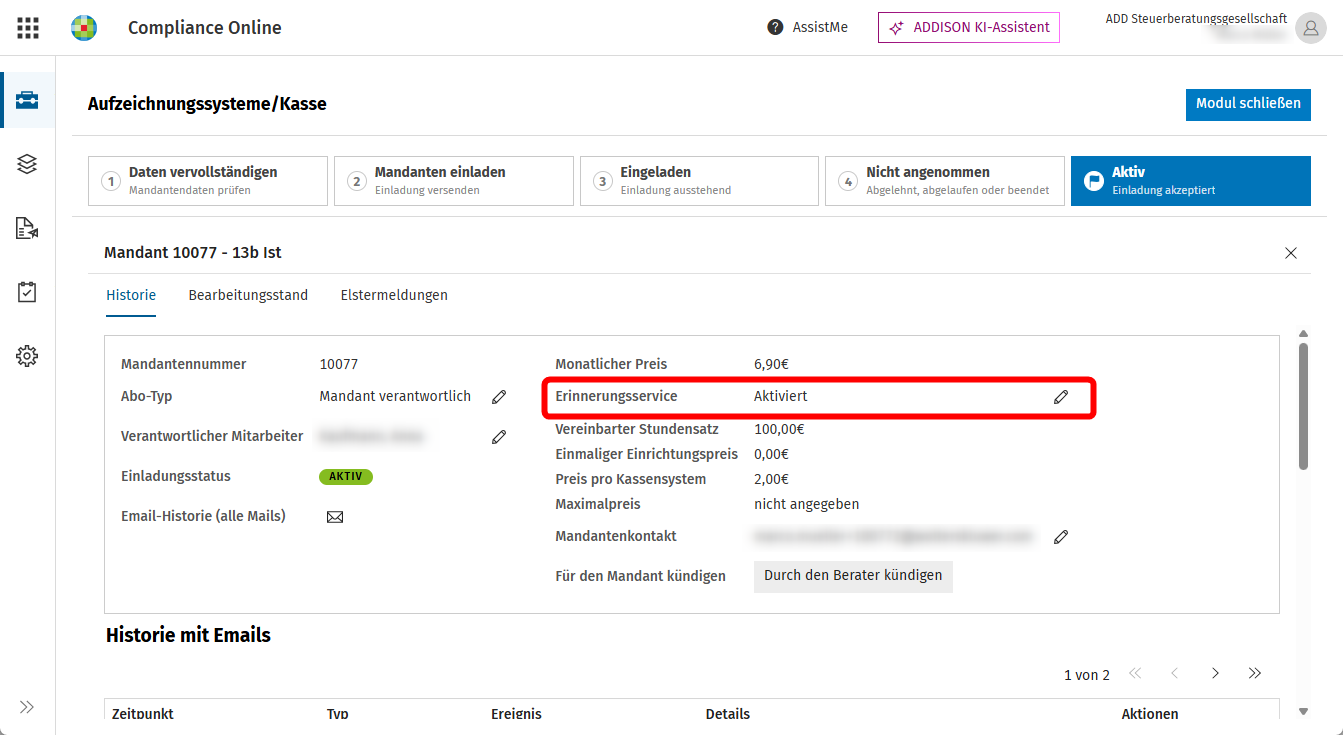Select the Aktiv step
Image resolution: width=1343 pixels, height=735 pixels.
[x=1191, y=181]
